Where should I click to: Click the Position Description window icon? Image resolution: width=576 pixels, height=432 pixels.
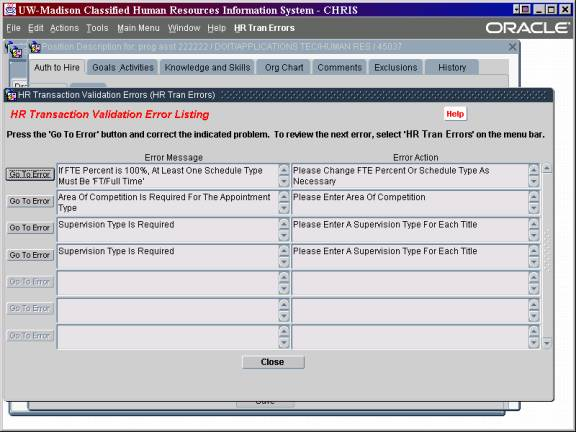(35, 47)
